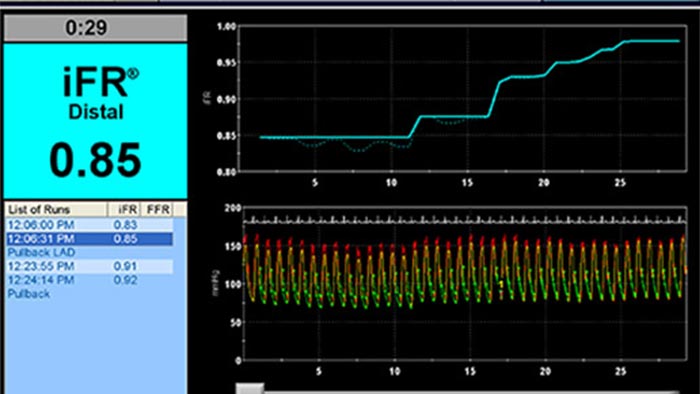Click the timeline scrollbar thumb below the waveform

[x=250, y=388]
